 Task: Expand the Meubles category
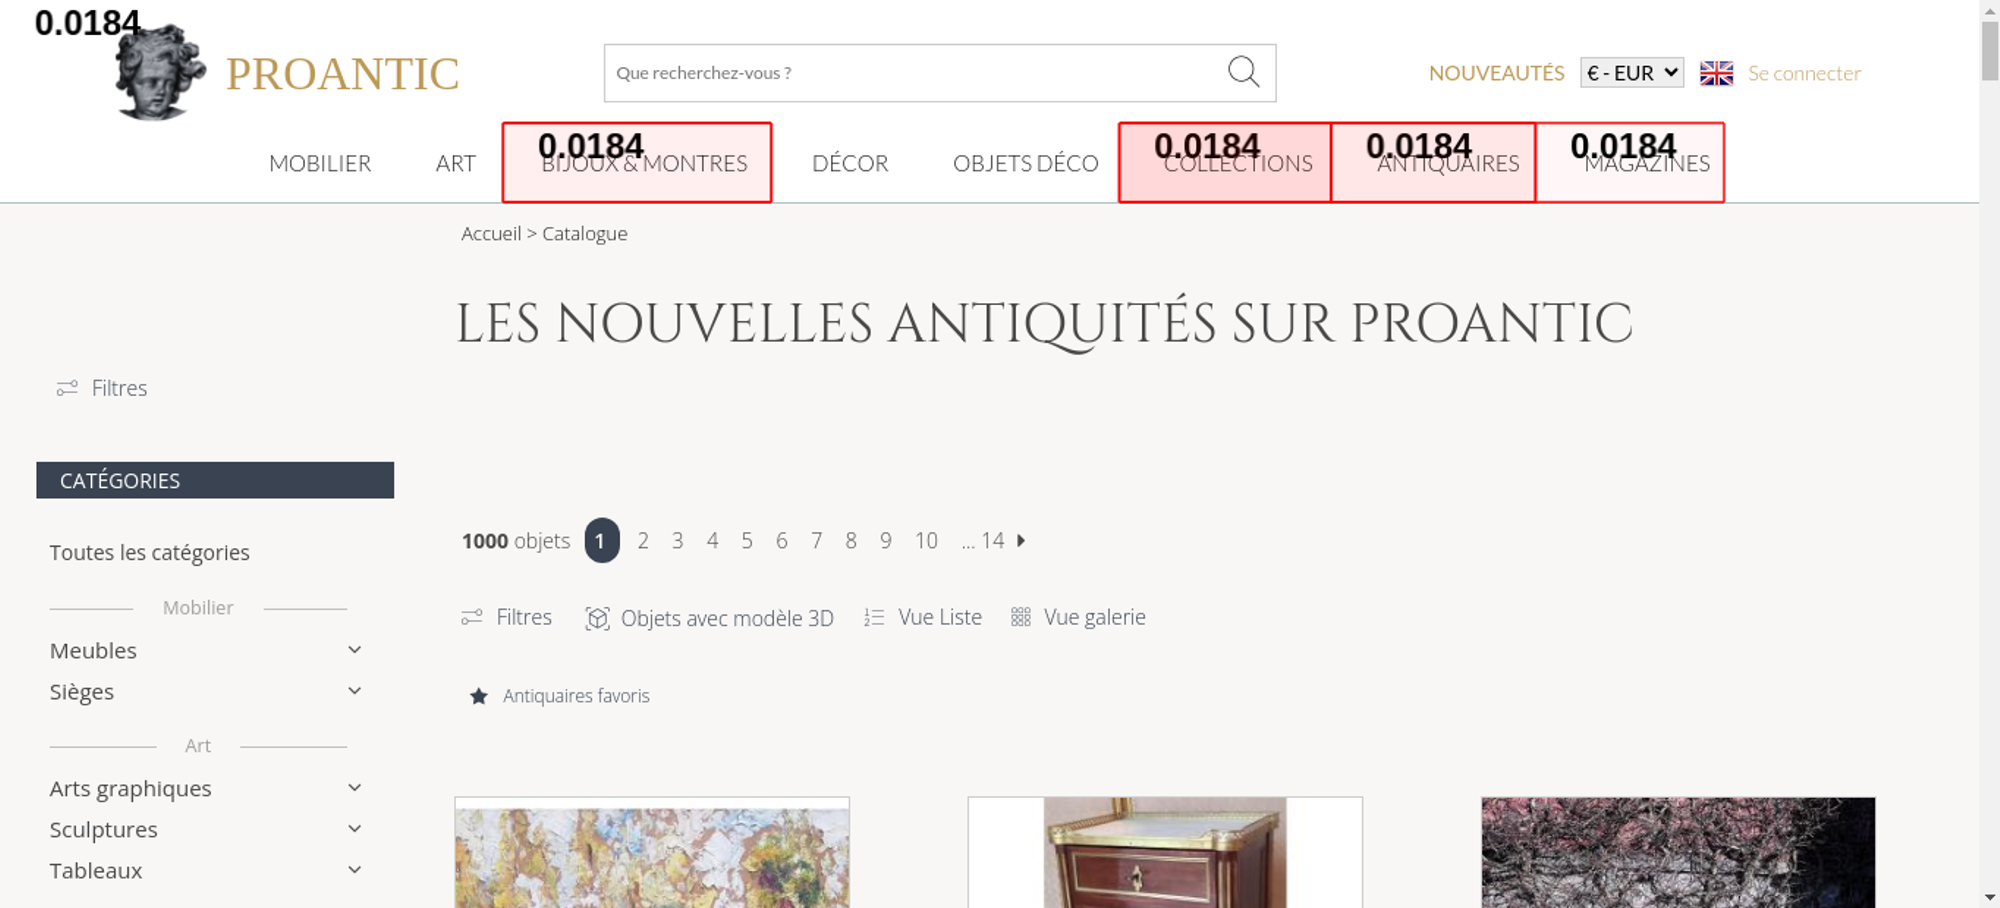tap(354, 650)
